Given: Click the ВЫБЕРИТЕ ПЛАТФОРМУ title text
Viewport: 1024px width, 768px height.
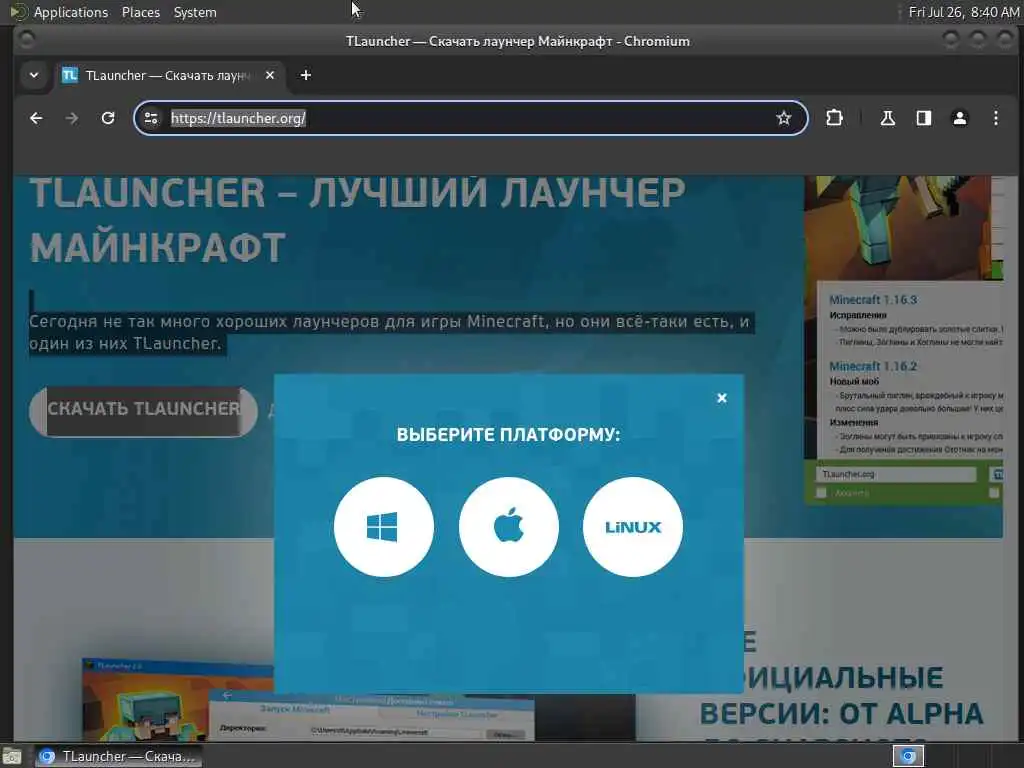Looking at the screenshot, I should tap(508, 435).
